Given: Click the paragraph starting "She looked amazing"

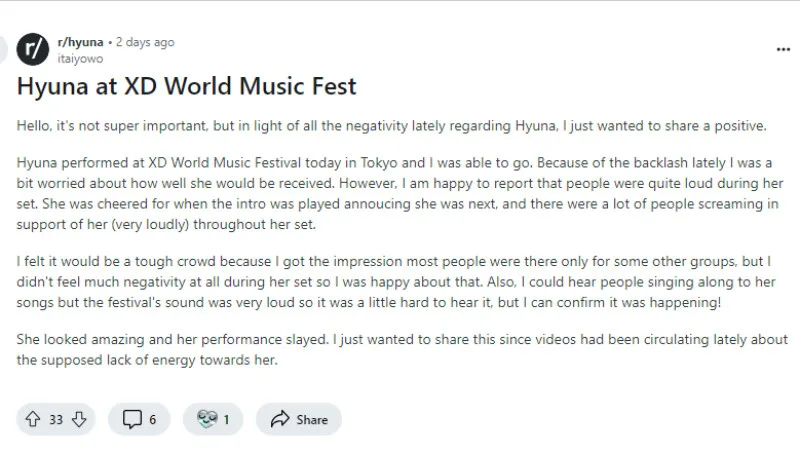Looking at the screenshot, I should 400,350.
